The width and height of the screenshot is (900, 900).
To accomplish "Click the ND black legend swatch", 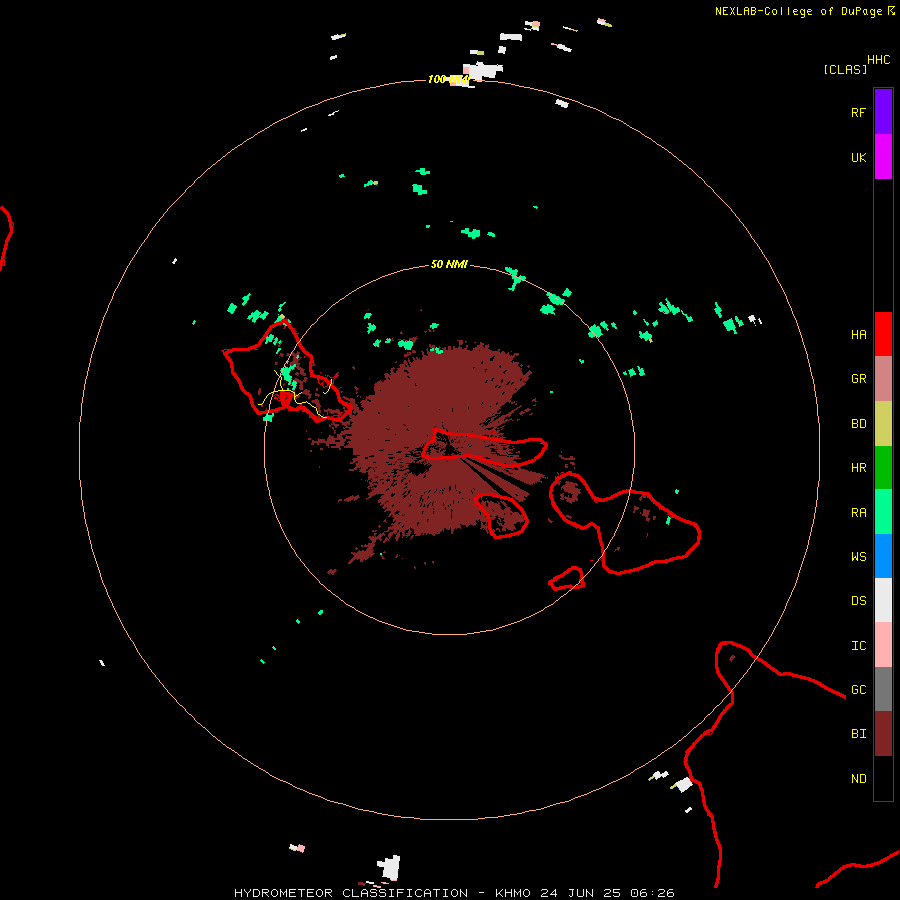I will [883, 778].
